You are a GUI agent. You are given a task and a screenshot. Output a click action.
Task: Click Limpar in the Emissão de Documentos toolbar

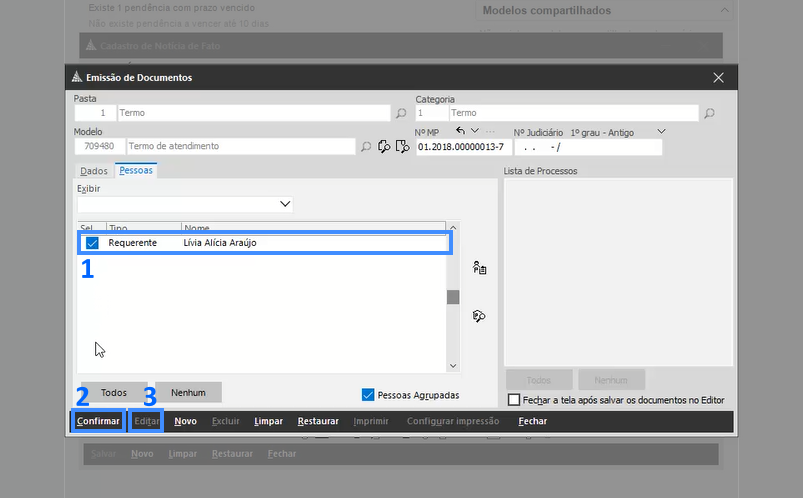tap(268, 421)
